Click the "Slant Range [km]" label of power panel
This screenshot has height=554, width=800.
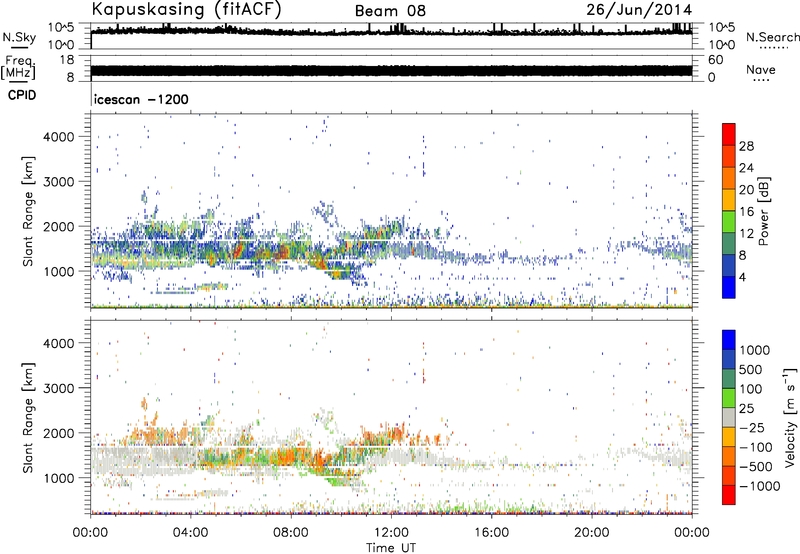(28, 211)
